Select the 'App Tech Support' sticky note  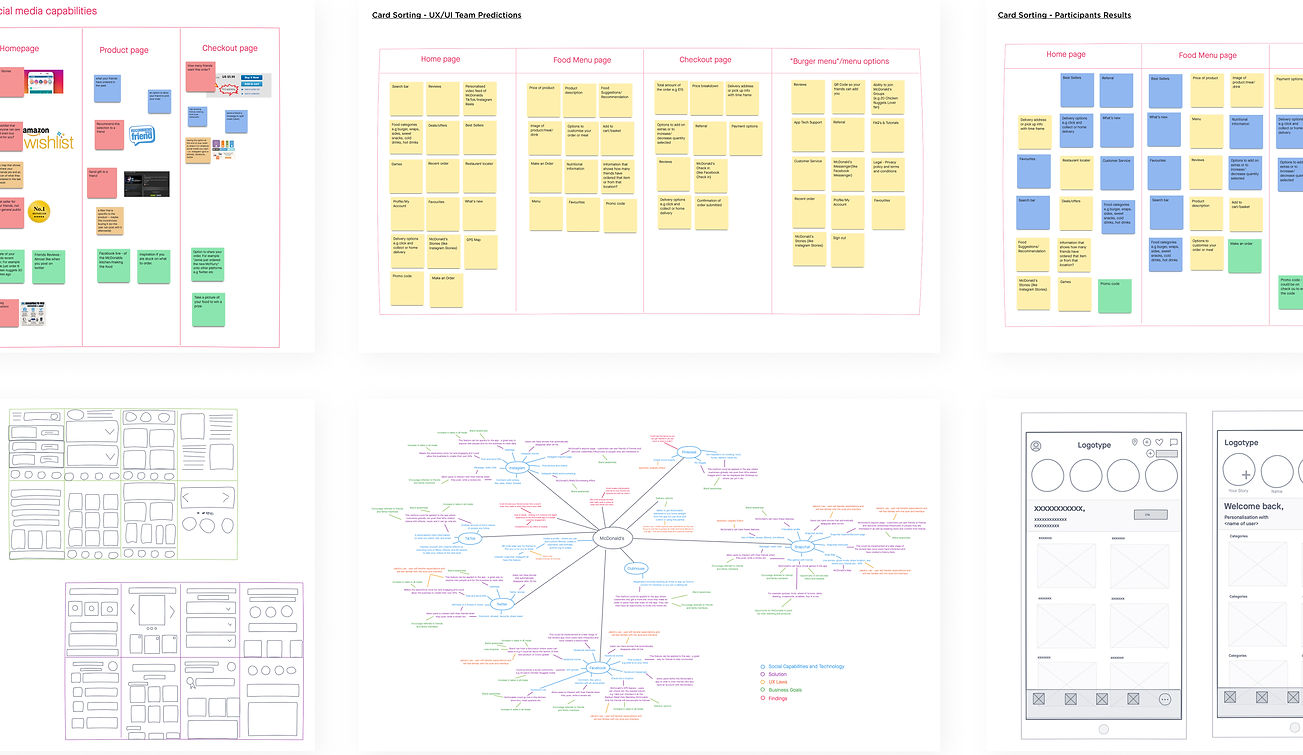(x=808, y=136)
